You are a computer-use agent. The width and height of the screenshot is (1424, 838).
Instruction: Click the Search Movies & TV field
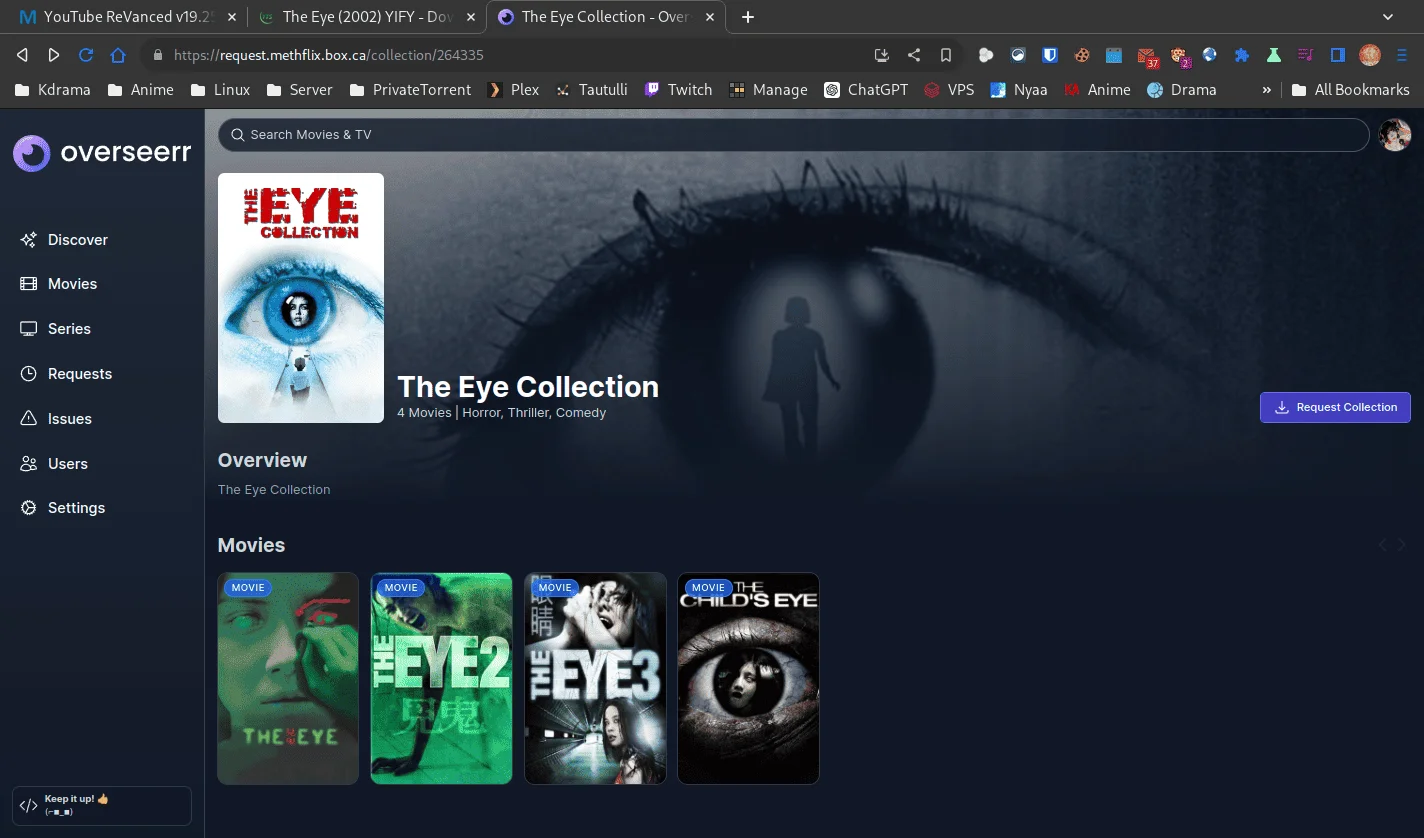click(793, 135)
